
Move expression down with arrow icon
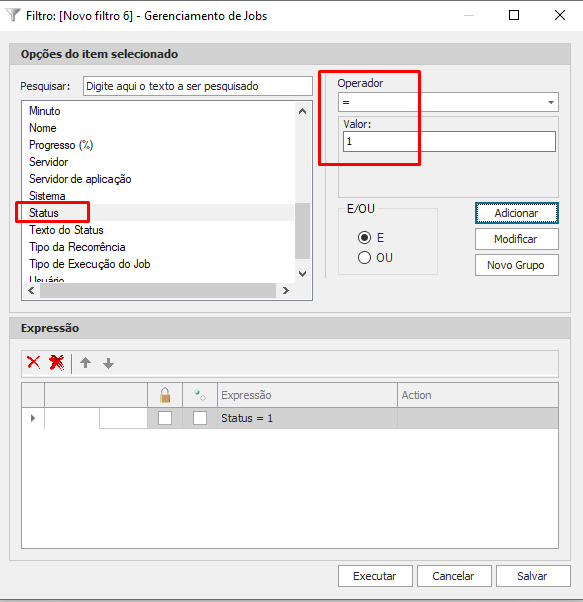click(109, 363)
